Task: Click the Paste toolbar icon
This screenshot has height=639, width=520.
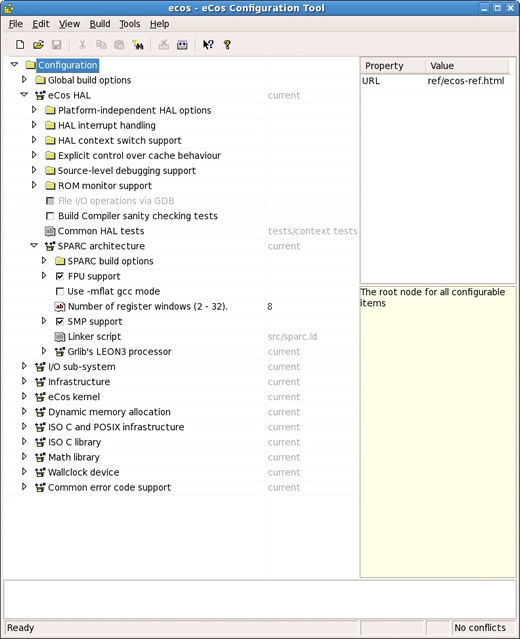Action: click(119, 44)
